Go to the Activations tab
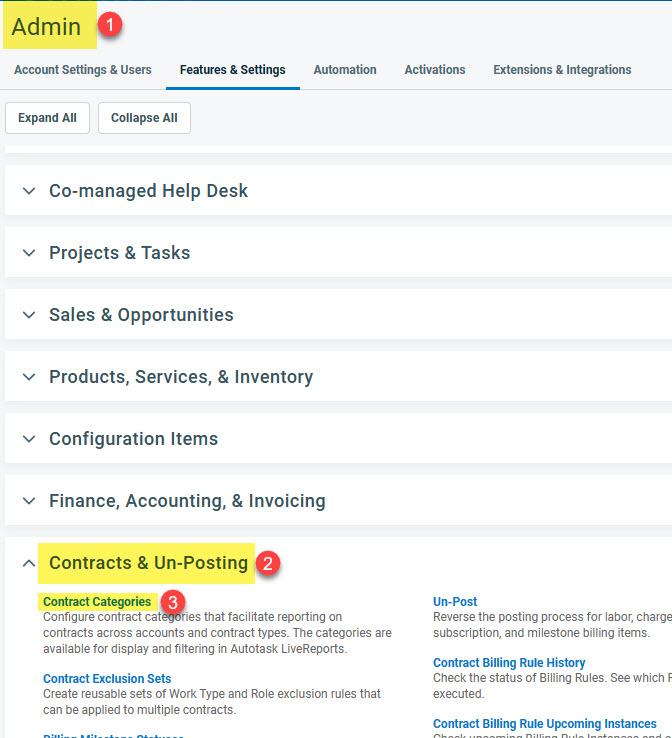 [434, 70]
